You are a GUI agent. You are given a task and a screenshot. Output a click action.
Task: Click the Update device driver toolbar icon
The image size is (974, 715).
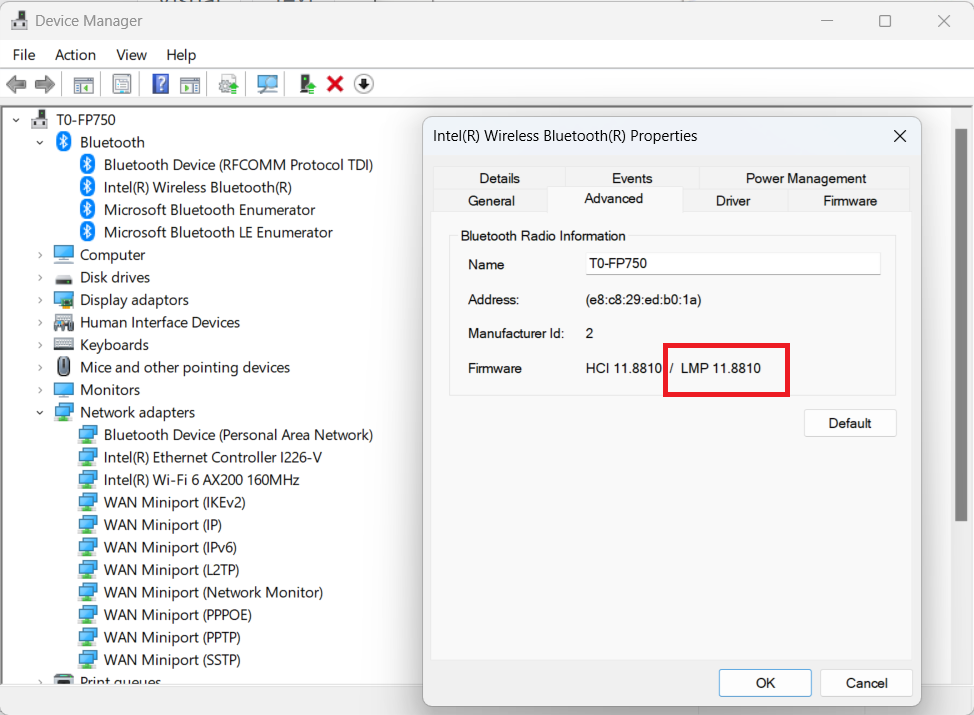coord(229,84)
